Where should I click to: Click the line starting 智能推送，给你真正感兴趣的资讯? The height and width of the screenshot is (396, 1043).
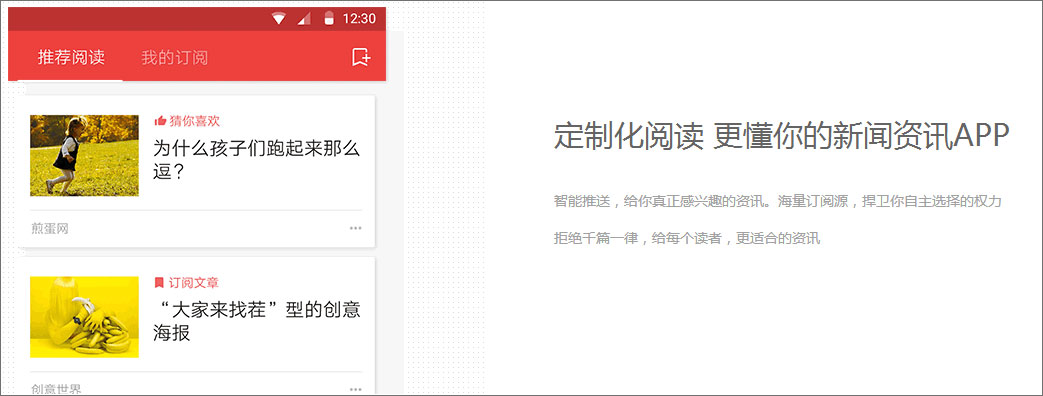(x=778, y=201)
